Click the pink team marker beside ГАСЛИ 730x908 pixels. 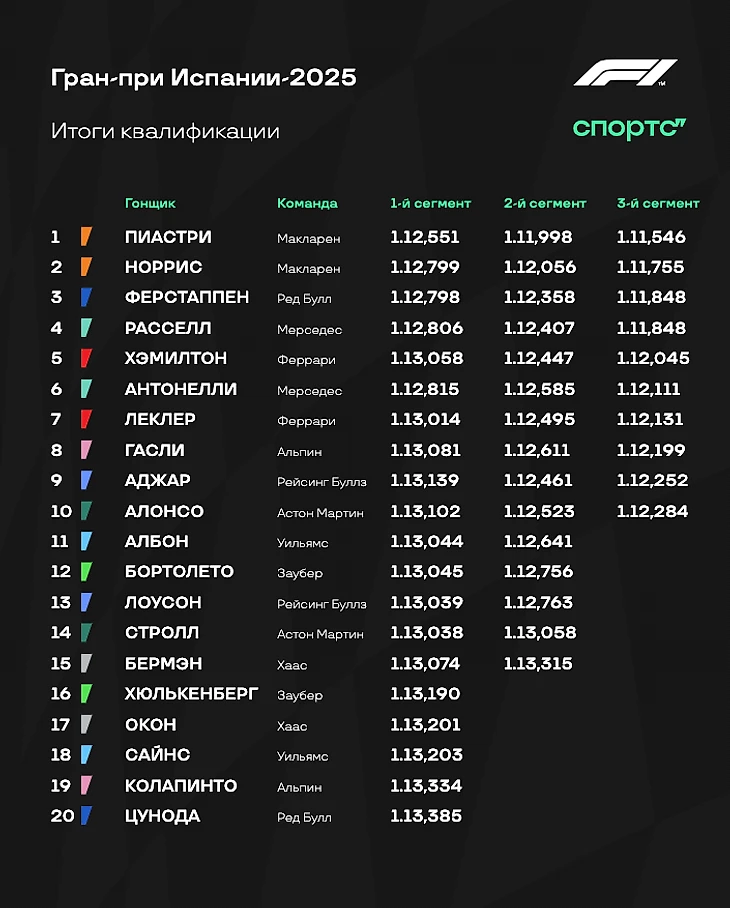pyautogui.click(x=86, y=450)
